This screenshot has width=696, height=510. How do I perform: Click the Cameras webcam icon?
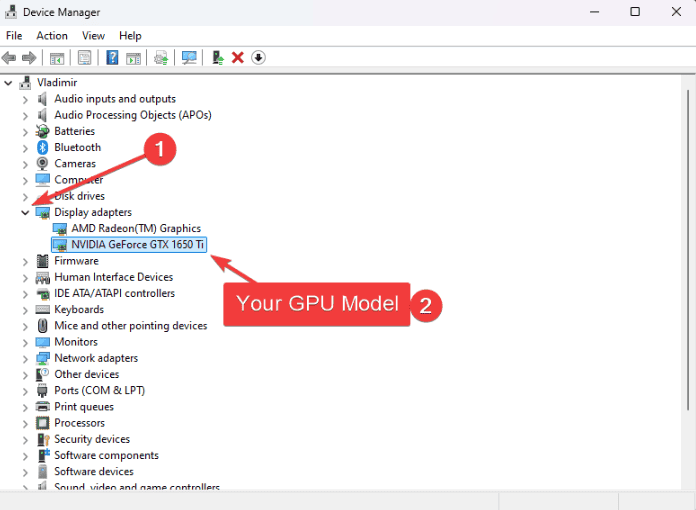(x=42, y=164)
